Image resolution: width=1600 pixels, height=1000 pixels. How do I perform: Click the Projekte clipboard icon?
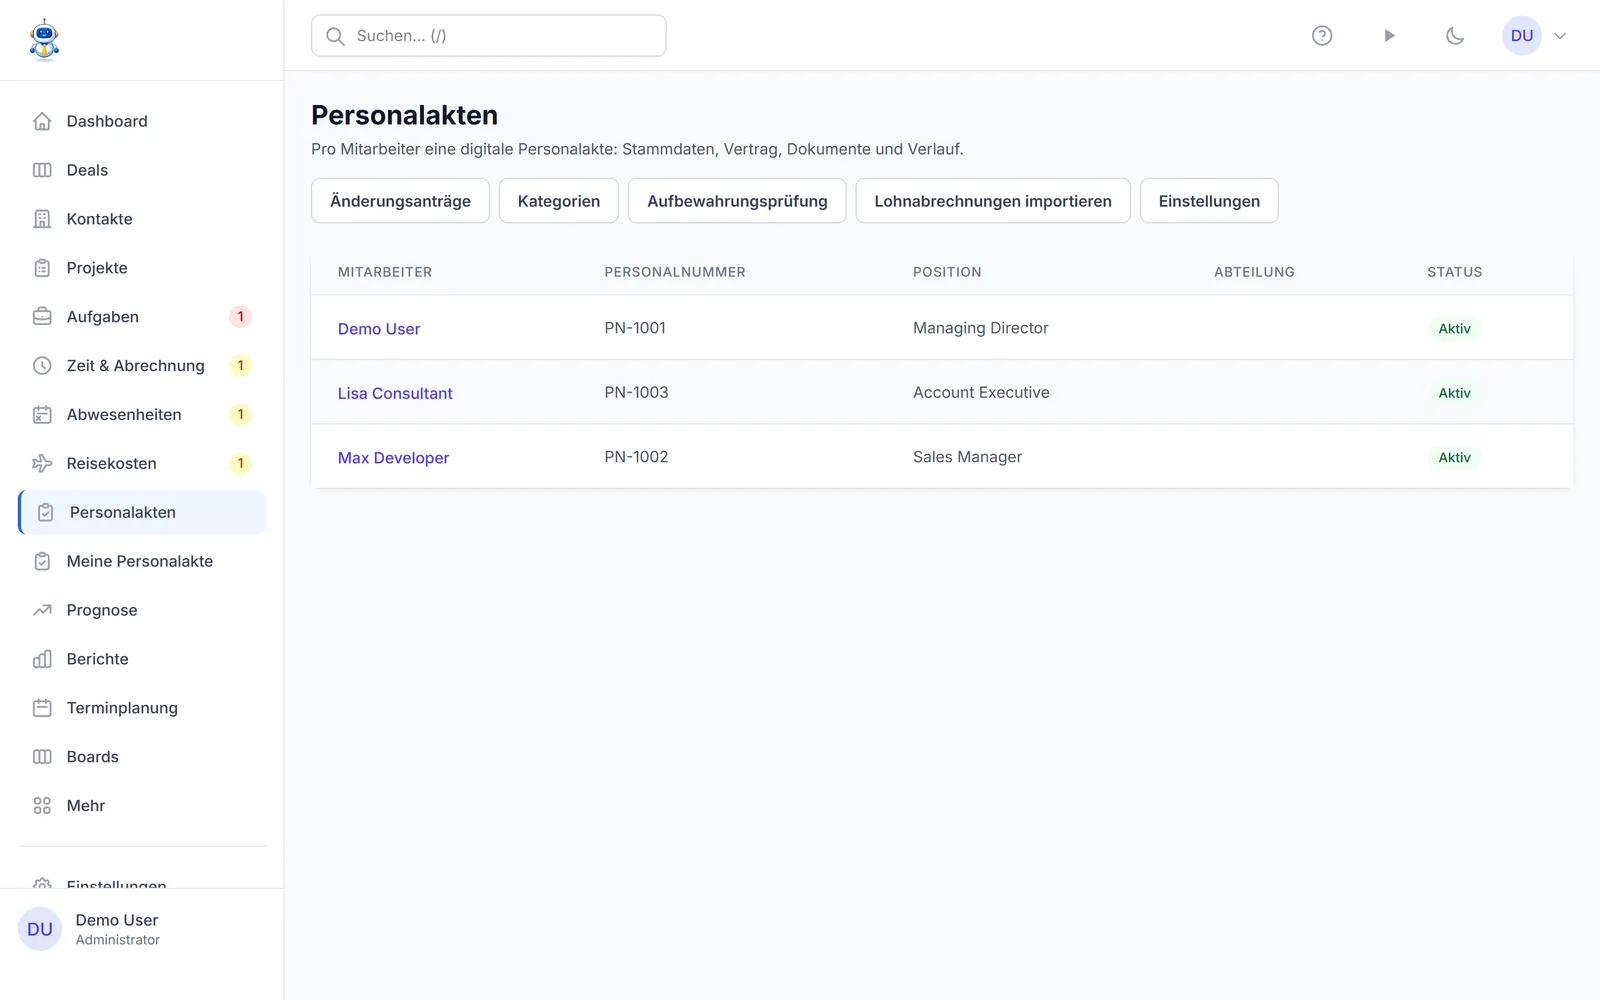42,268
